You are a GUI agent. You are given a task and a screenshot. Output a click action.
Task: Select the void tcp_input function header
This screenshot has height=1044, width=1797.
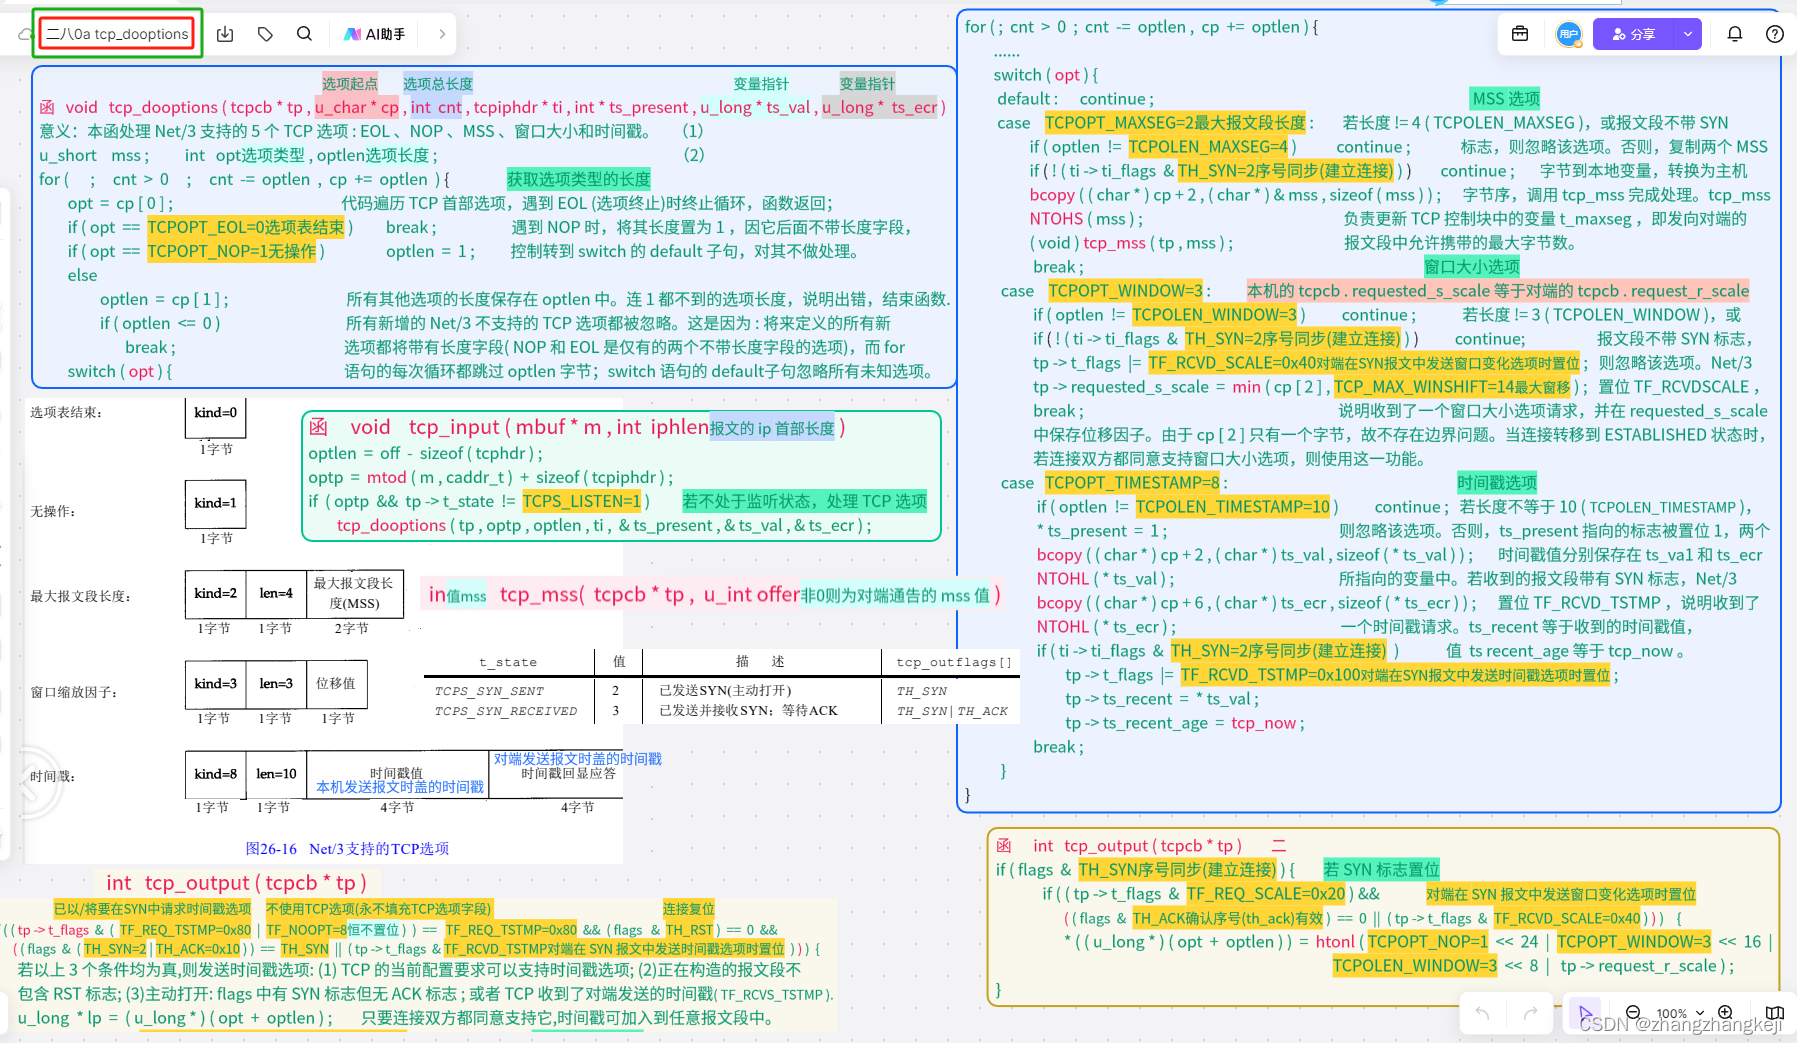(x=577, y=427)
